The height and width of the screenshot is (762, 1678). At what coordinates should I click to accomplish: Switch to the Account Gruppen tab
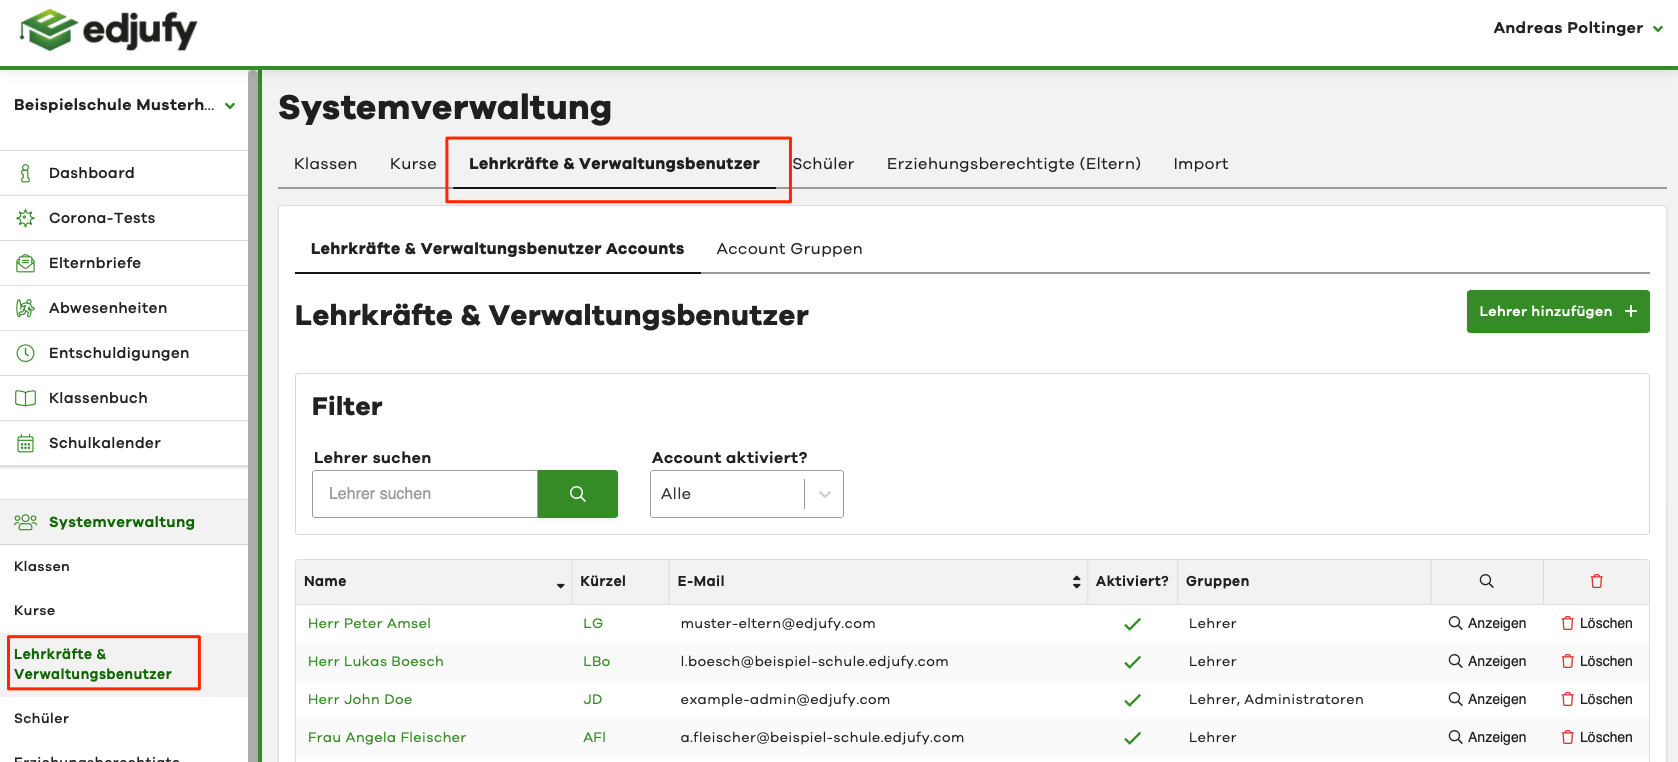coord(789,249)
